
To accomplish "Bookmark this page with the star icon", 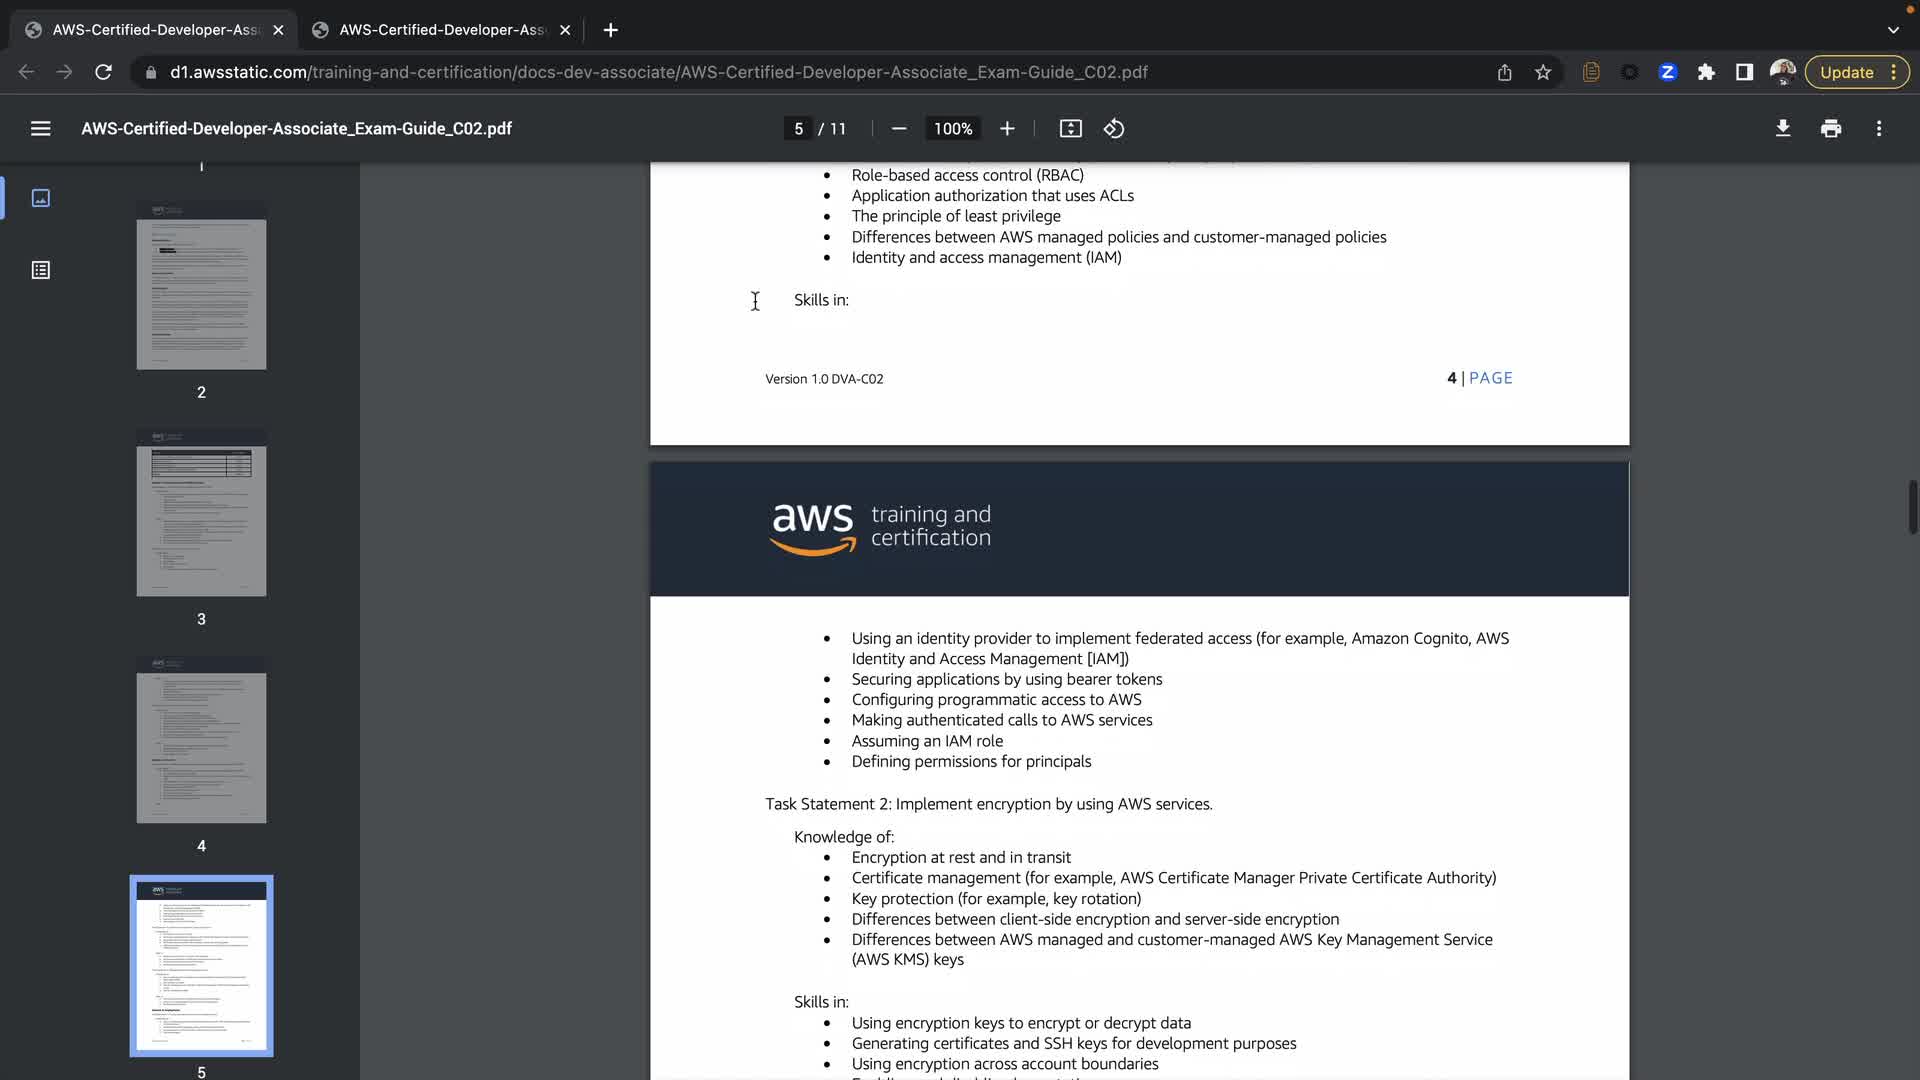I will click(1542, 72).
